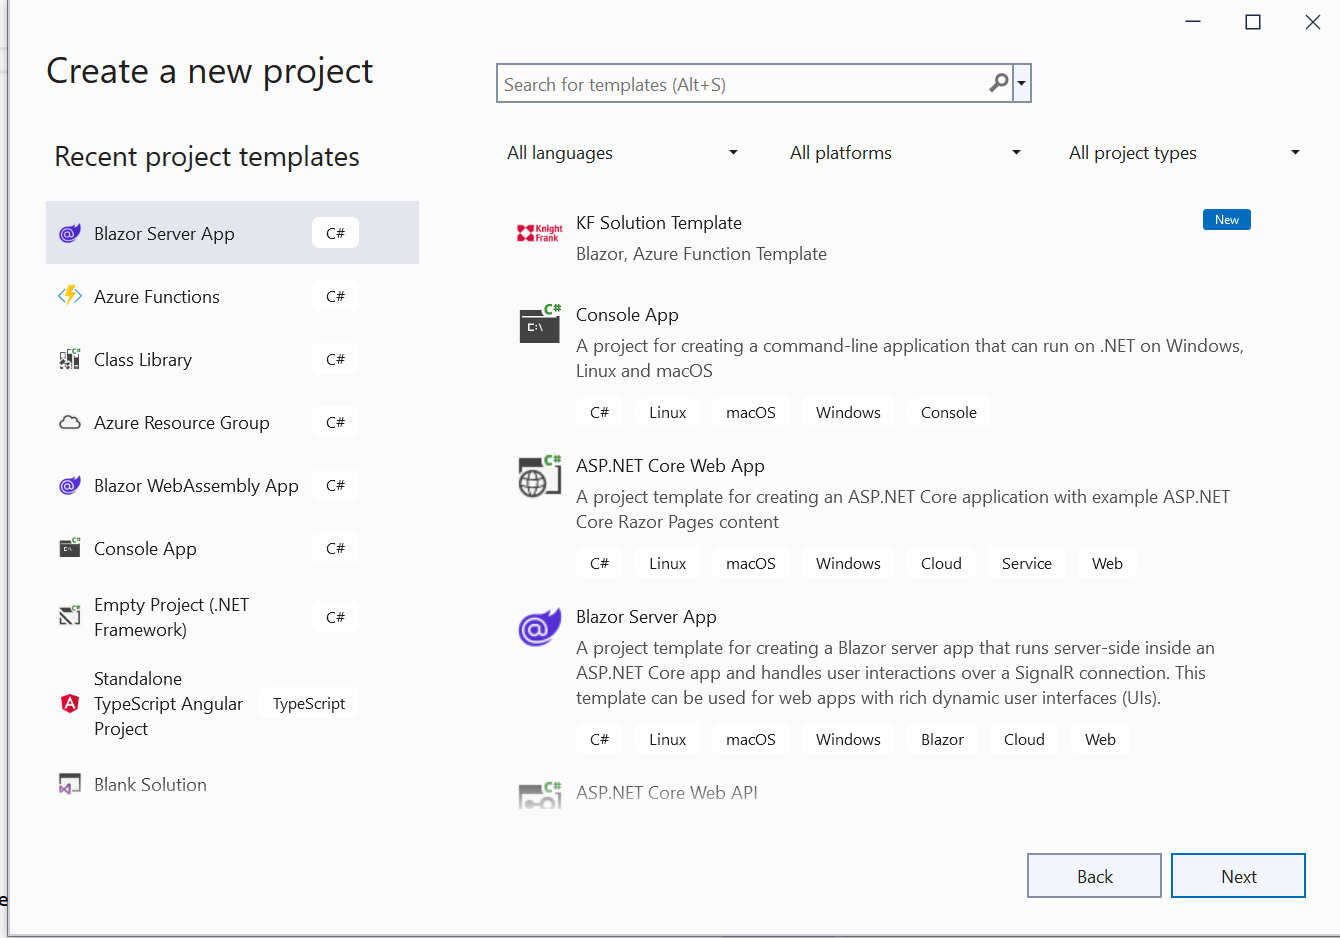The height and width of the screenshot is (938, 1340).
Task: Click the Empty Project (.NET Framework) icon
Action: click(70, 616)
